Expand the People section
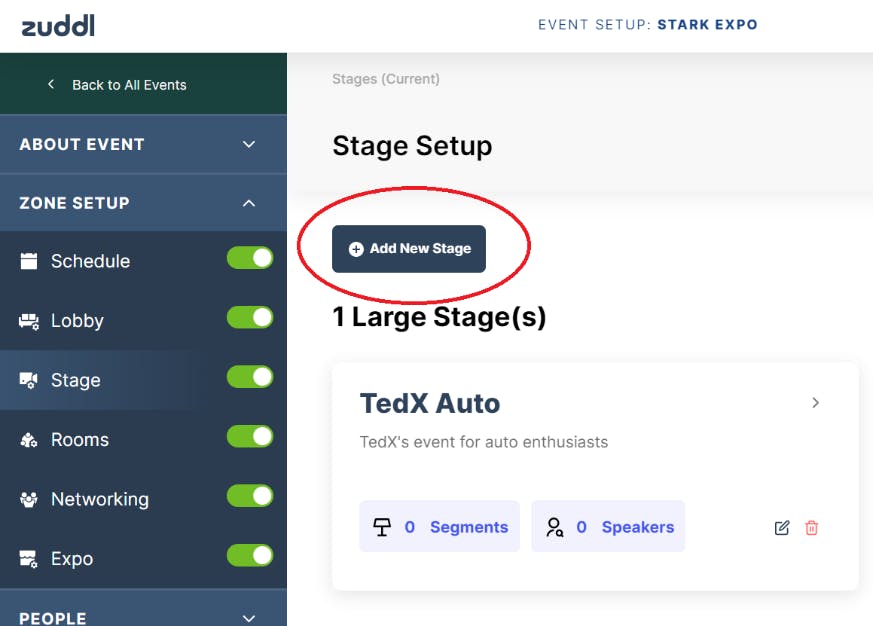The image size is (873, 626). click(247, 617)
